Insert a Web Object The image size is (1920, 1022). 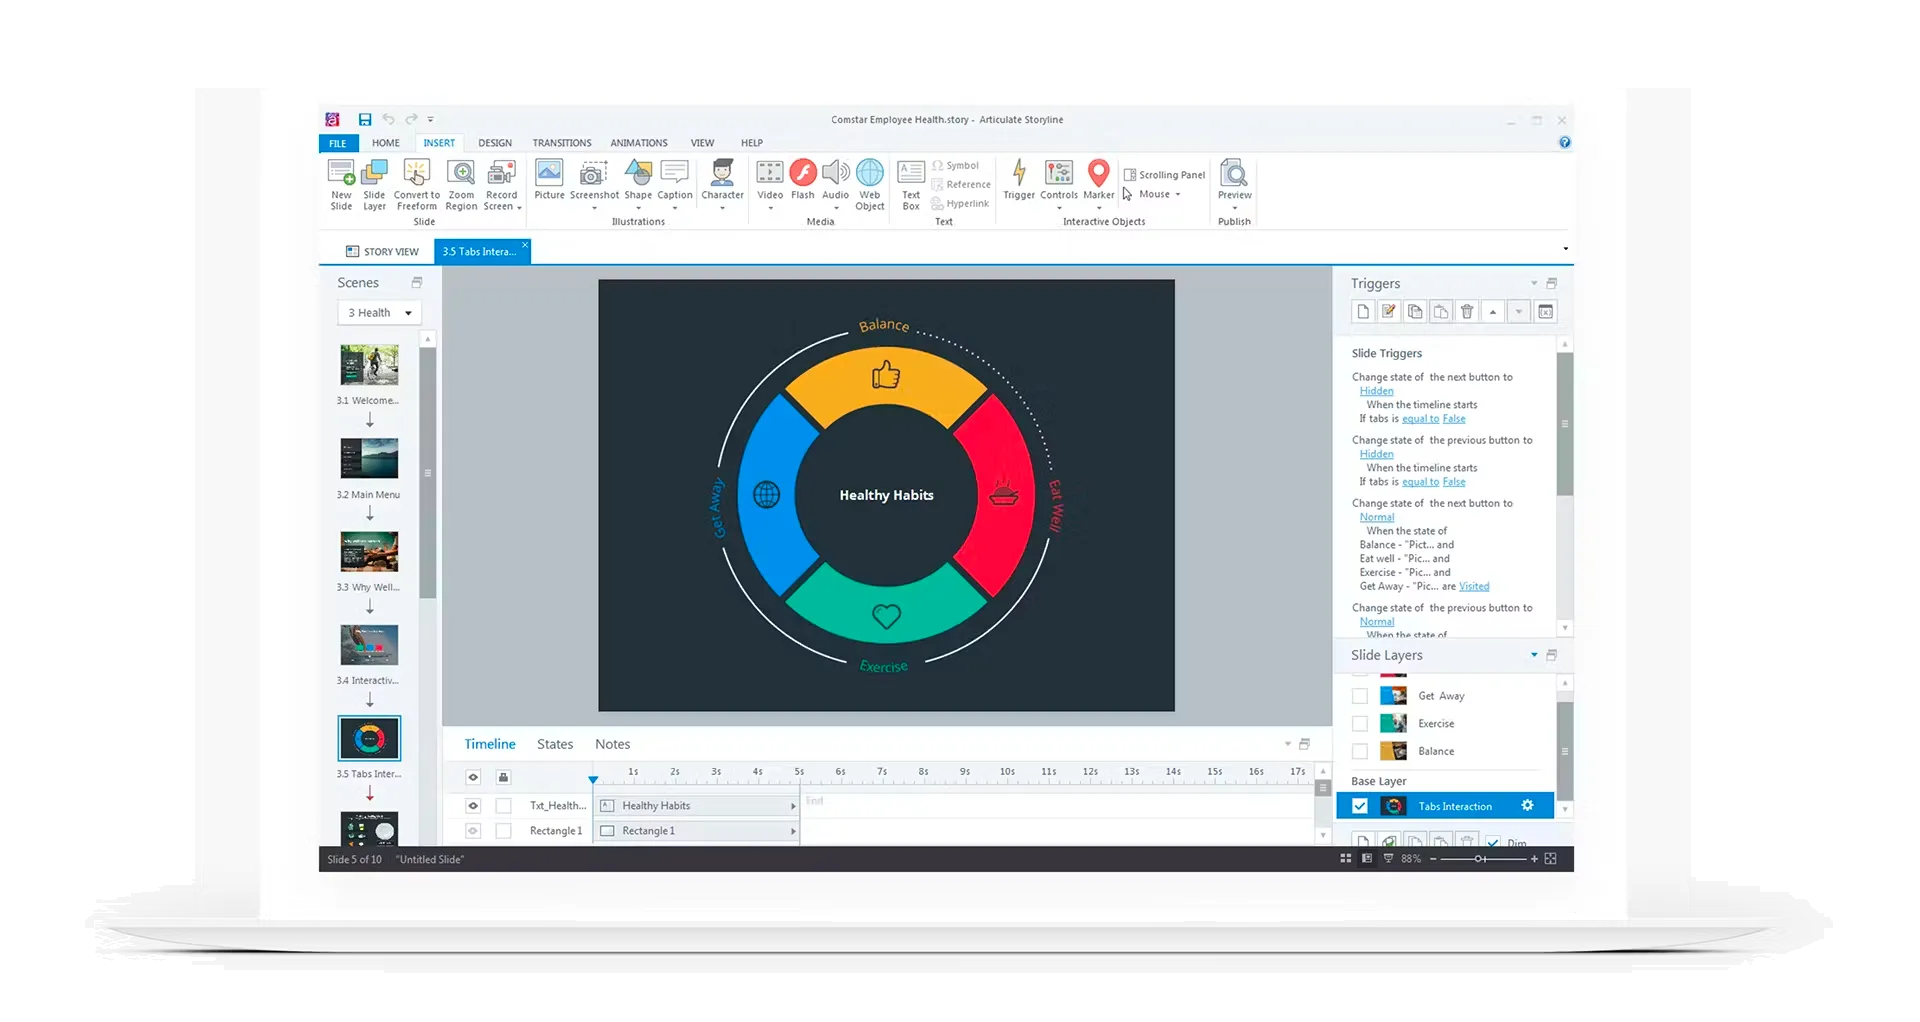click(870, 185)
